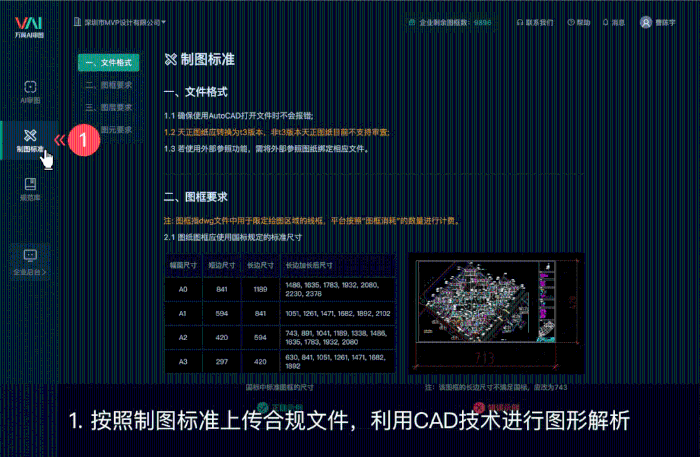Screen dimensions: 700x457
Task: Click the 制图标准 page heading
Action: coord(204,60)
